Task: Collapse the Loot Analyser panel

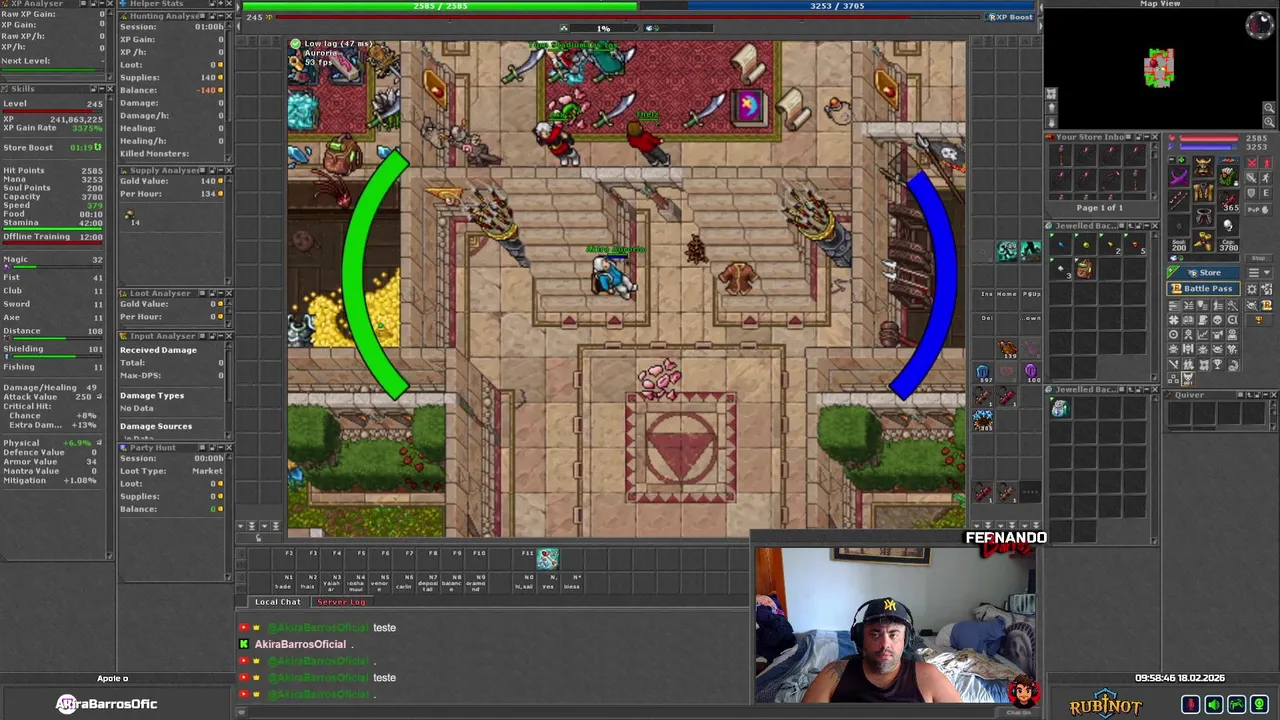Action: tap(221, 293)
